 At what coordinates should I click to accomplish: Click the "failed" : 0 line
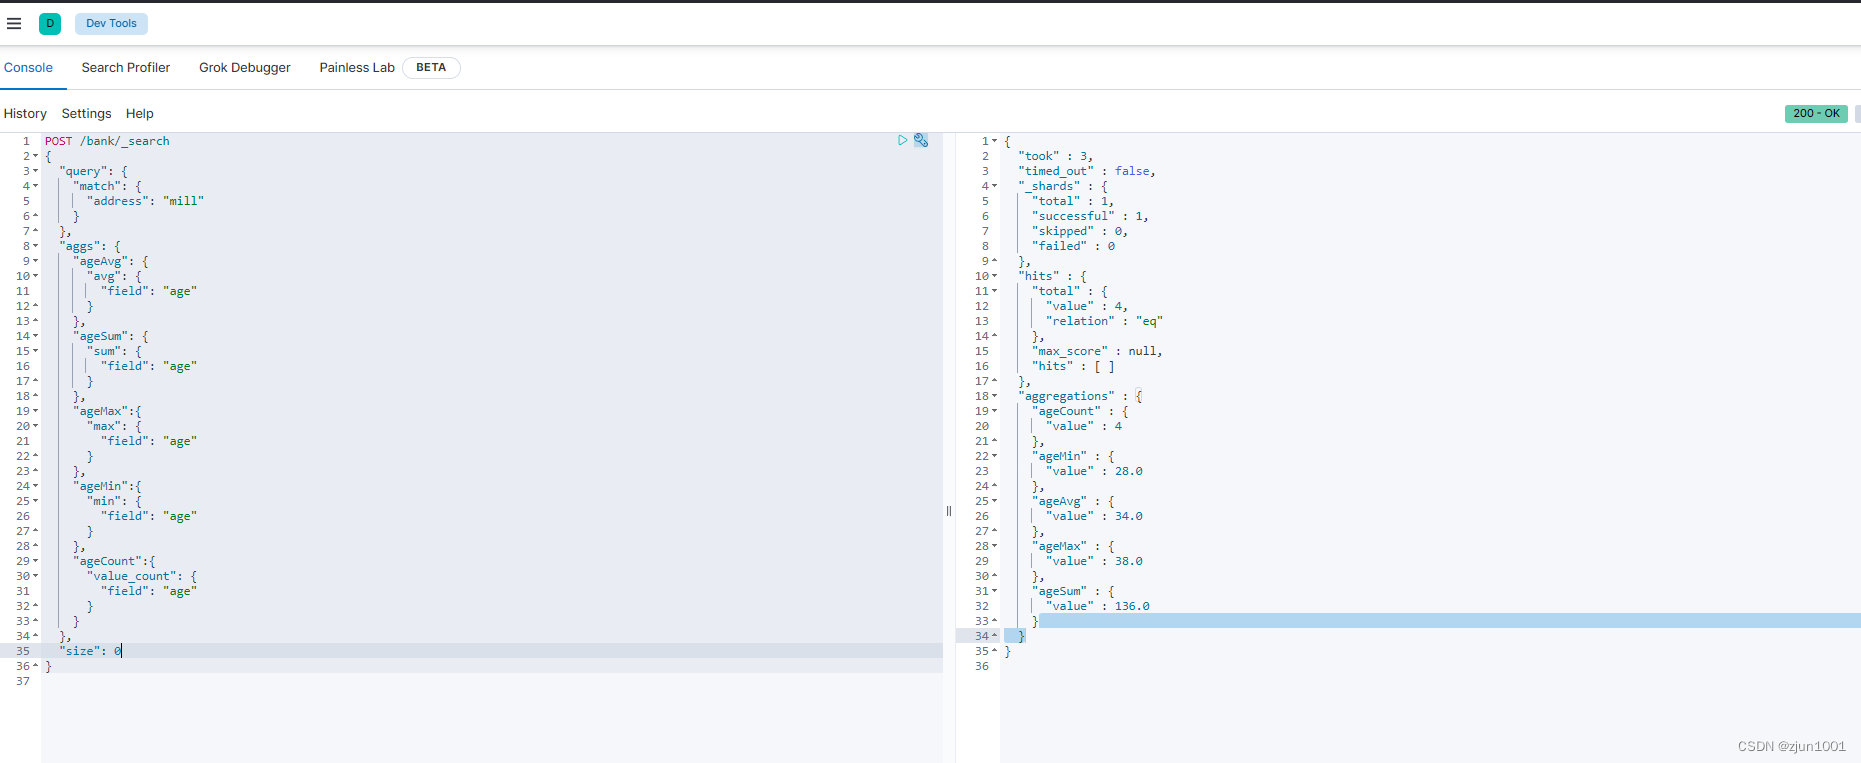point(1073,246)
